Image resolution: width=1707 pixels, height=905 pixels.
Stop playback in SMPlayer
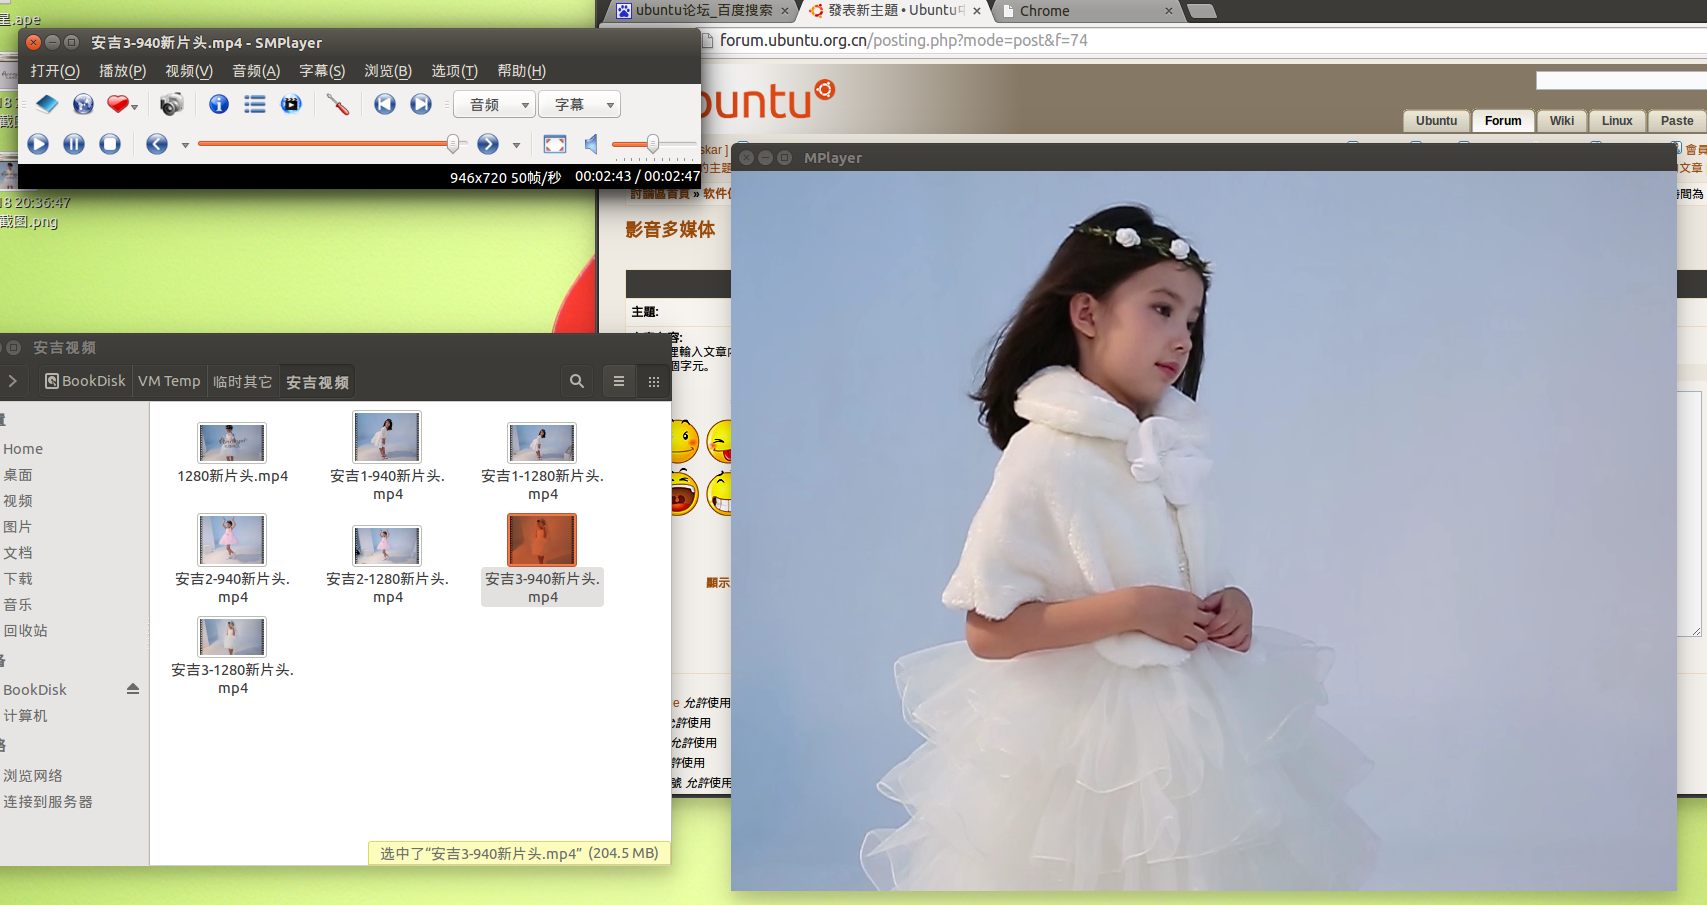point(110,144)
